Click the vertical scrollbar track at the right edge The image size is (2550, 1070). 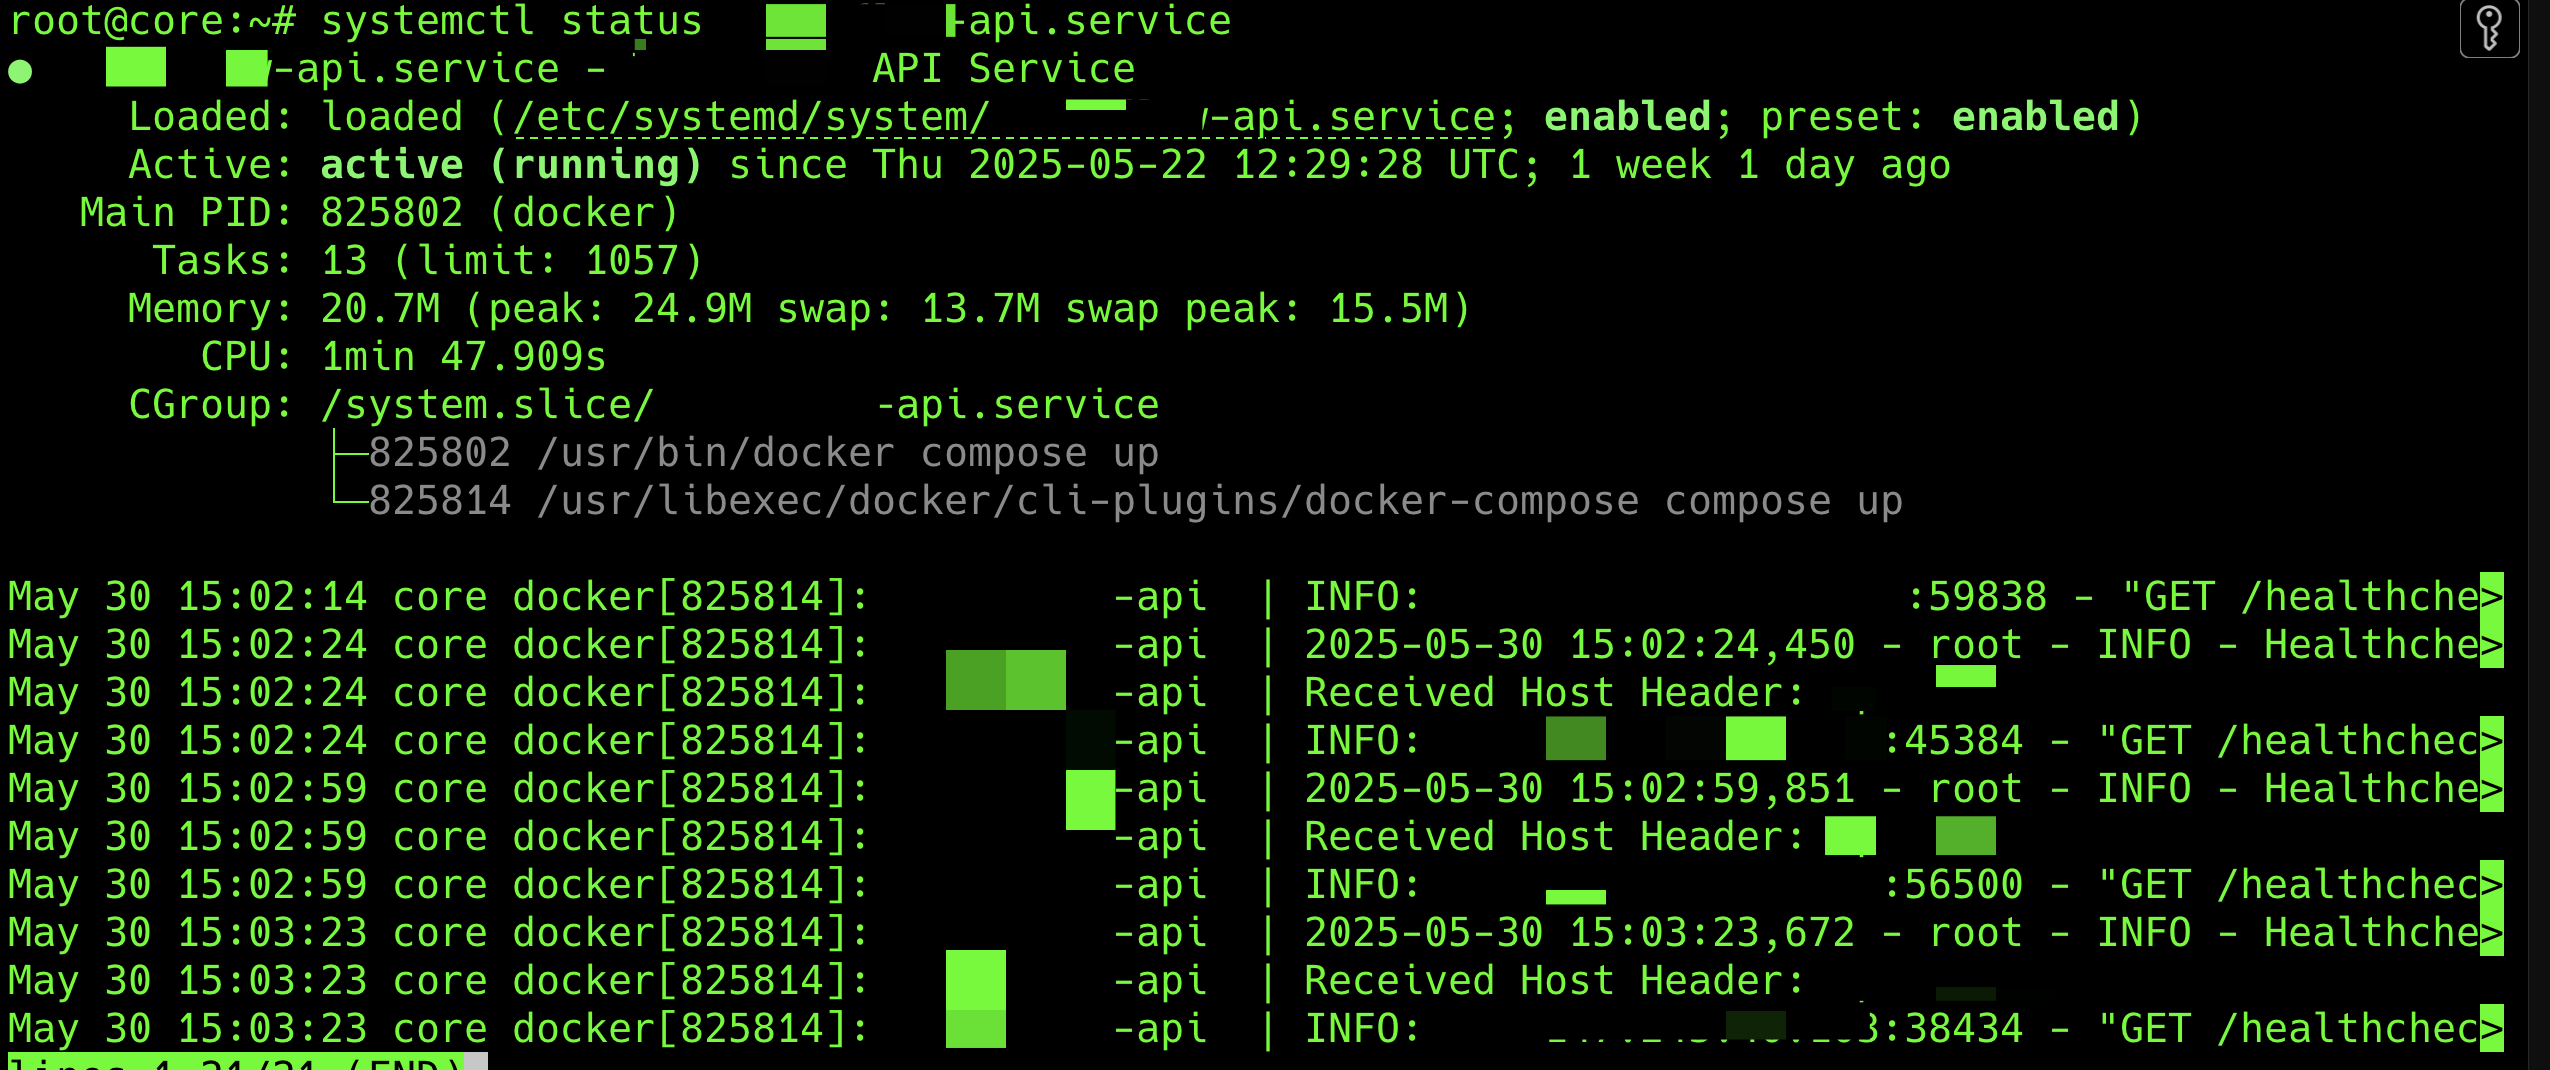click(x=2538, y=535)
